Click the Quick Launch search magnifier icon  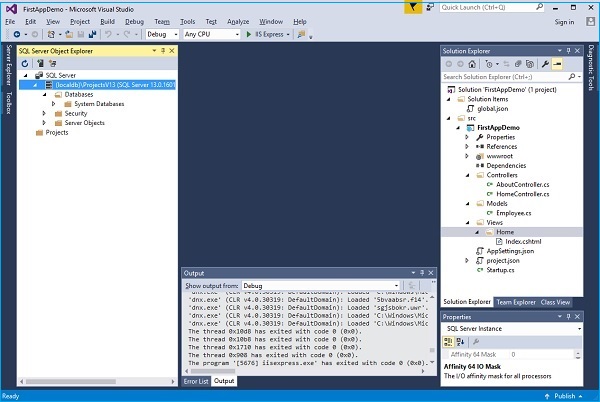[540, 7]
